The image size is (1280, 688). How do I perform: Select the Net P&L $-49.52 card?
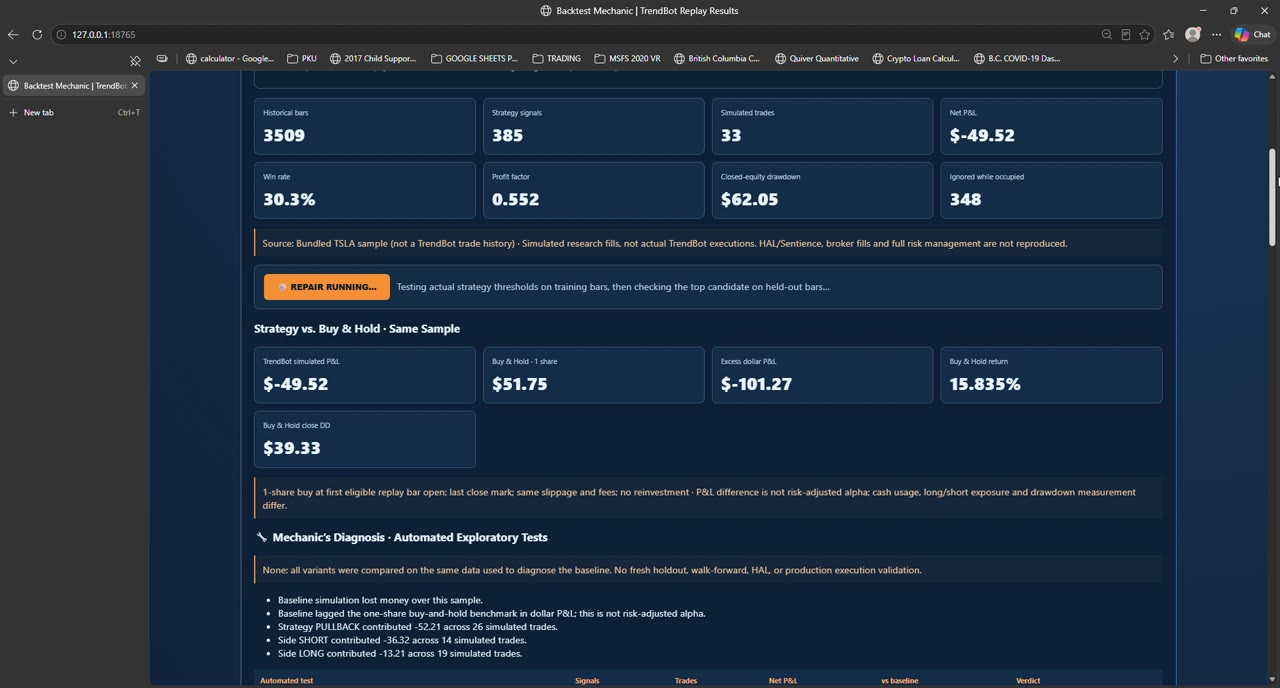[1051, 126]
